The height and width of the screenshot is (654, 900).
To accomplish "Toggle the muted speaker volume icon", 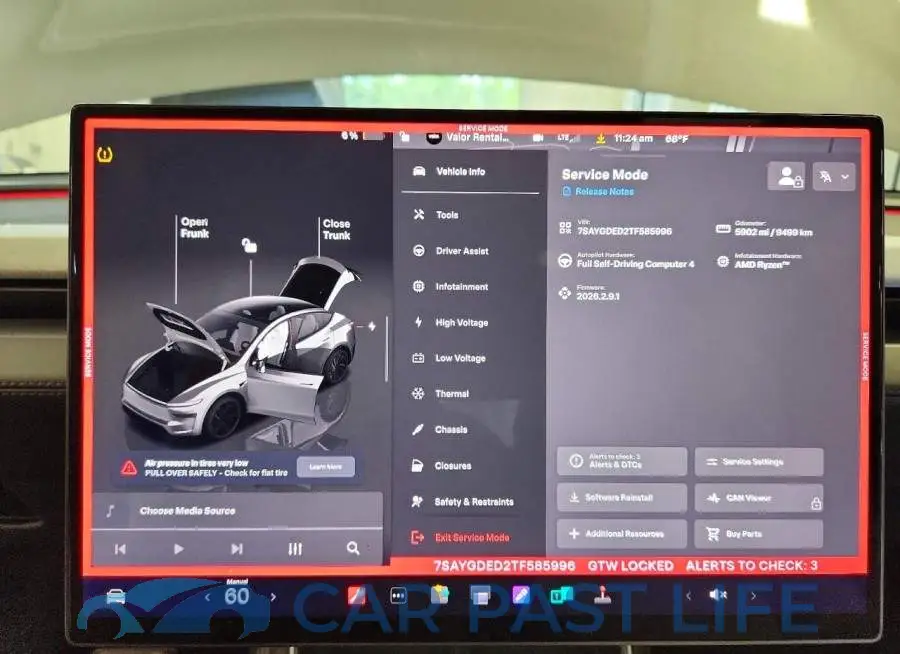I will [717, 595].
